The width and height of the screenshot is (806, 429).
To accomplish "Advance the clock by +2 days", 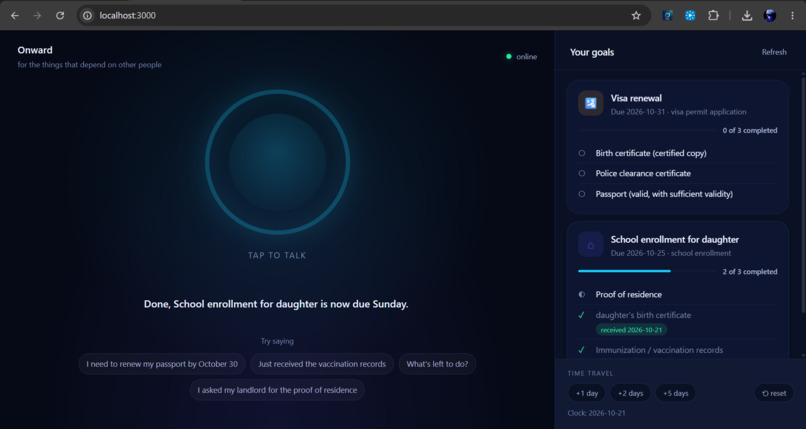I will pos(630,393).
